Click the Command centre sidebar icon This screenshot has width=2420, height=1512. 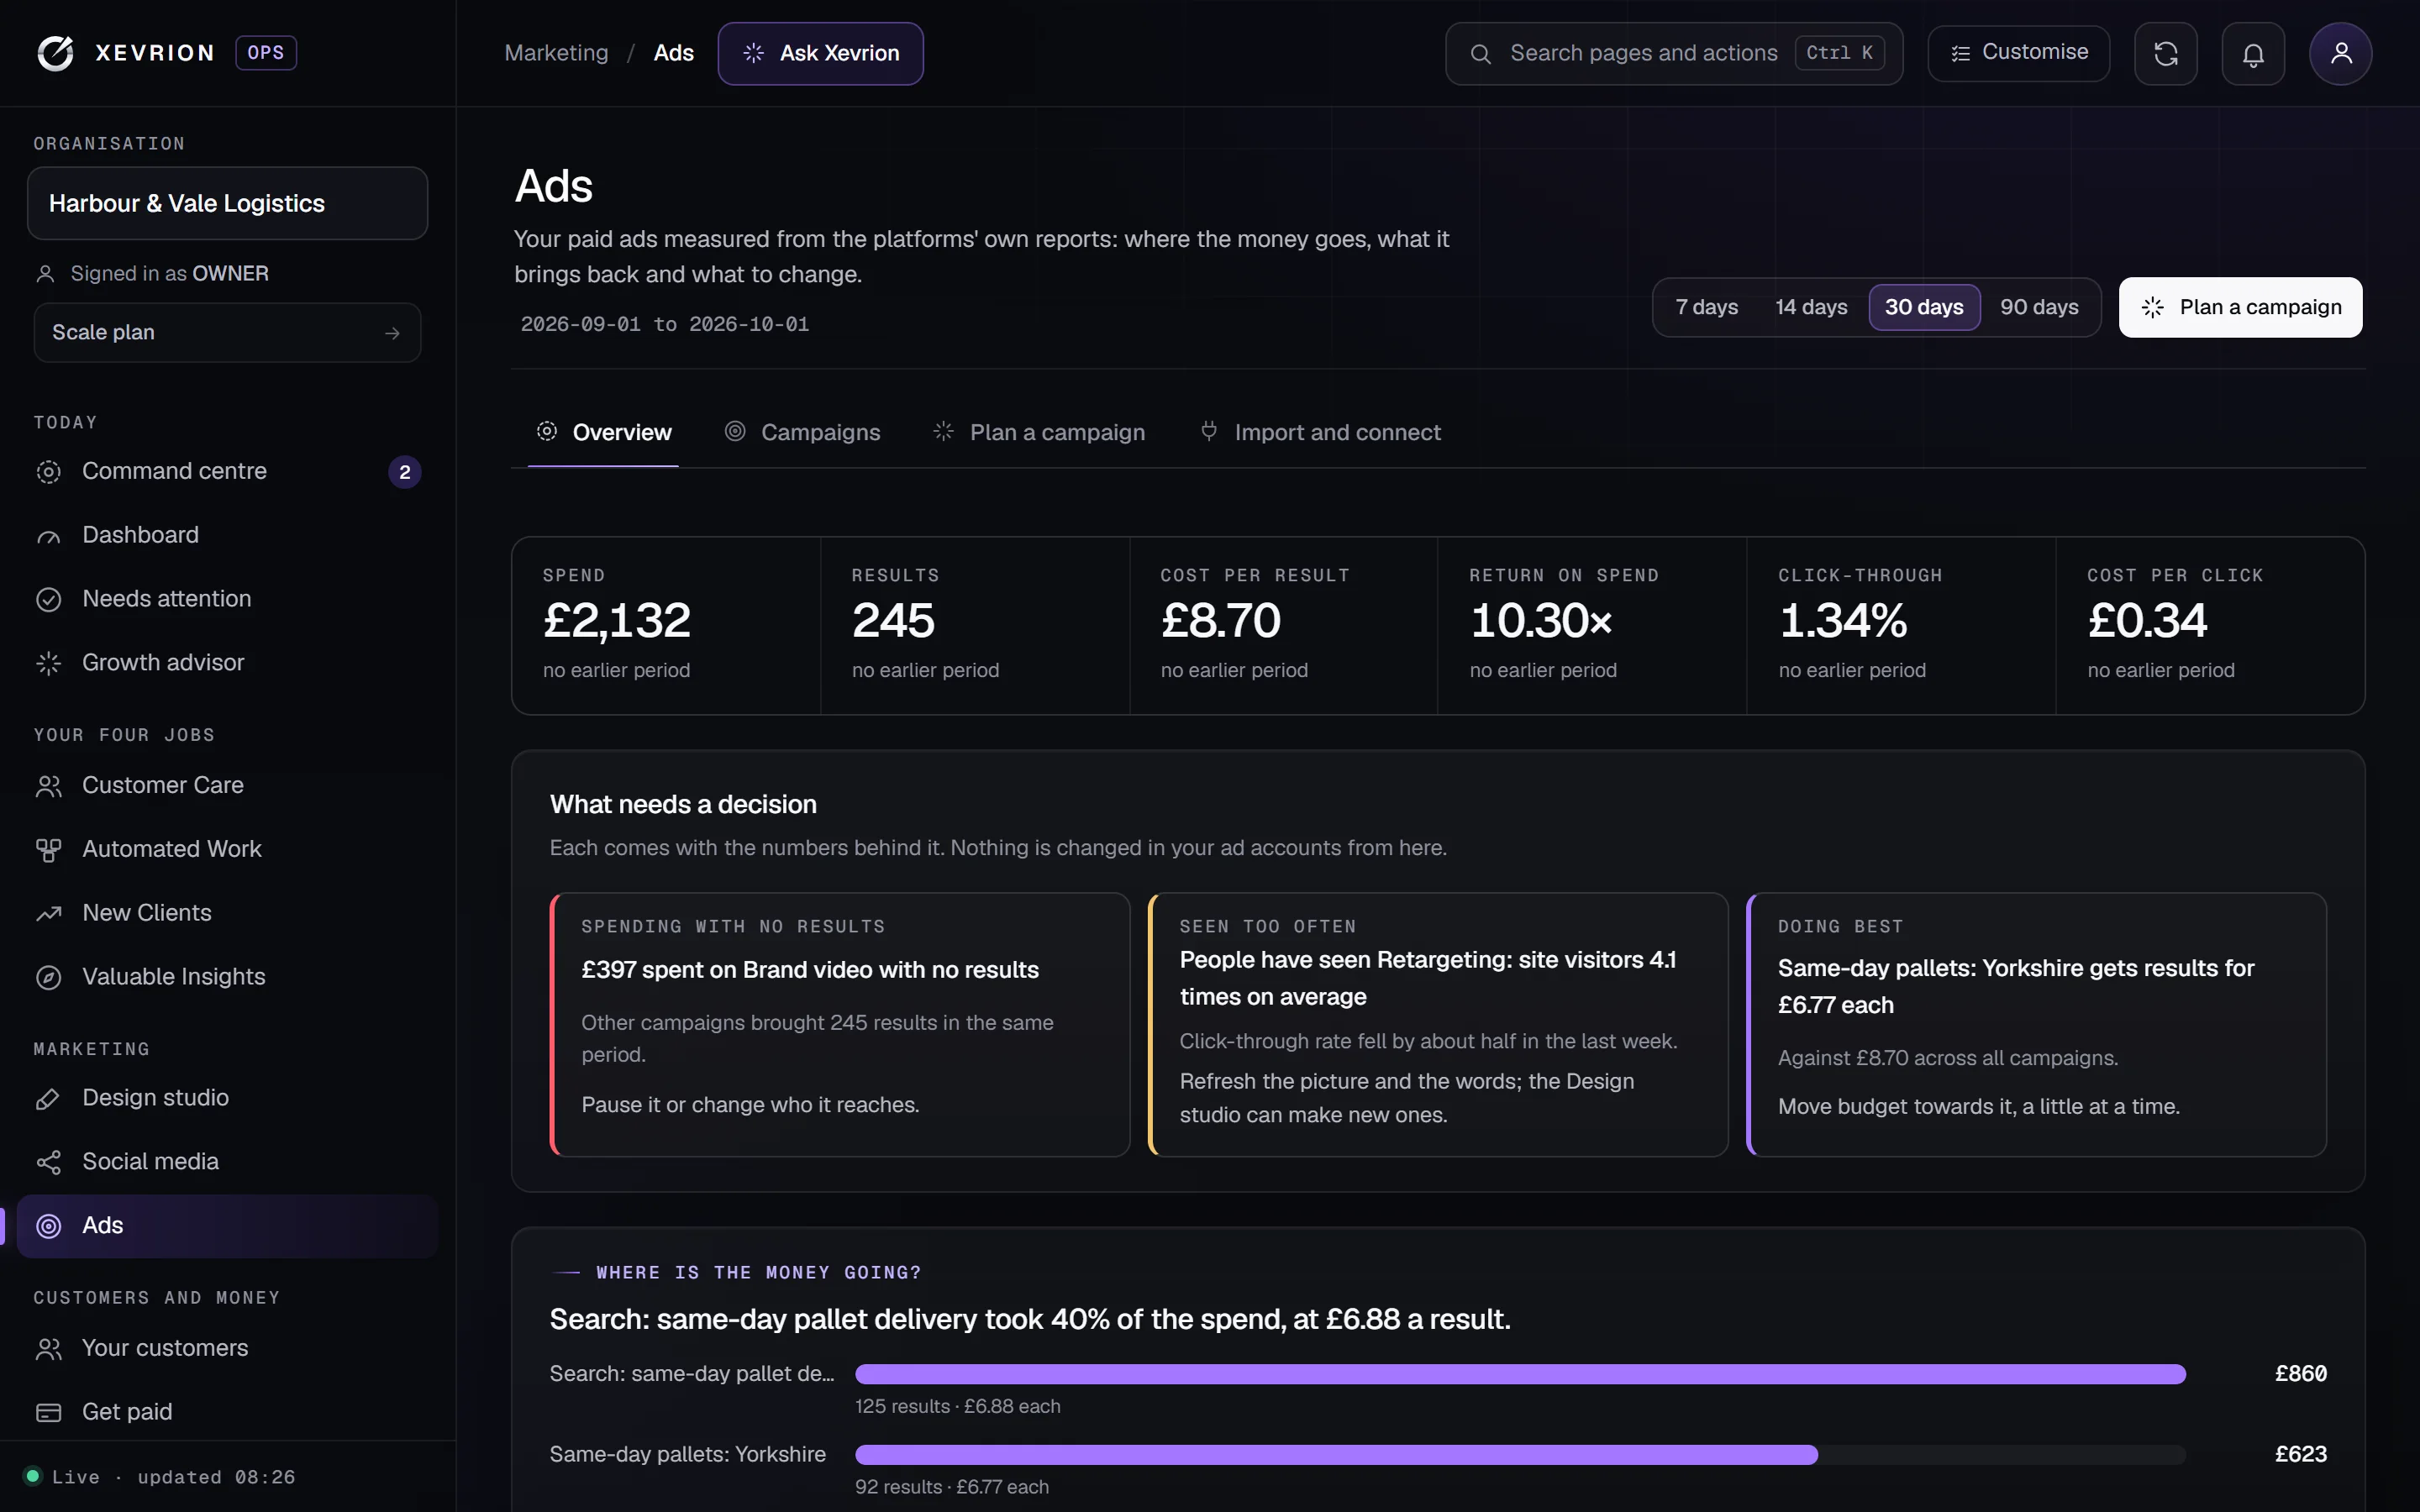(x=48, y=472)
